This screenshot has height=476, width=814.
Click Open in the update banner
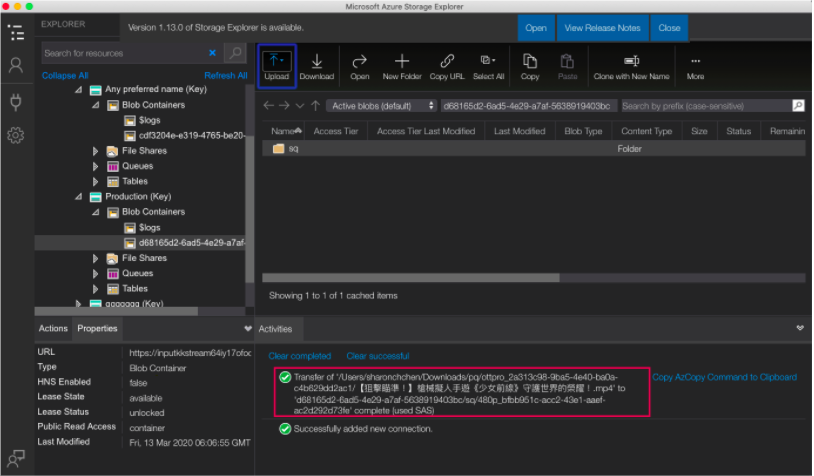coord(536,28)
